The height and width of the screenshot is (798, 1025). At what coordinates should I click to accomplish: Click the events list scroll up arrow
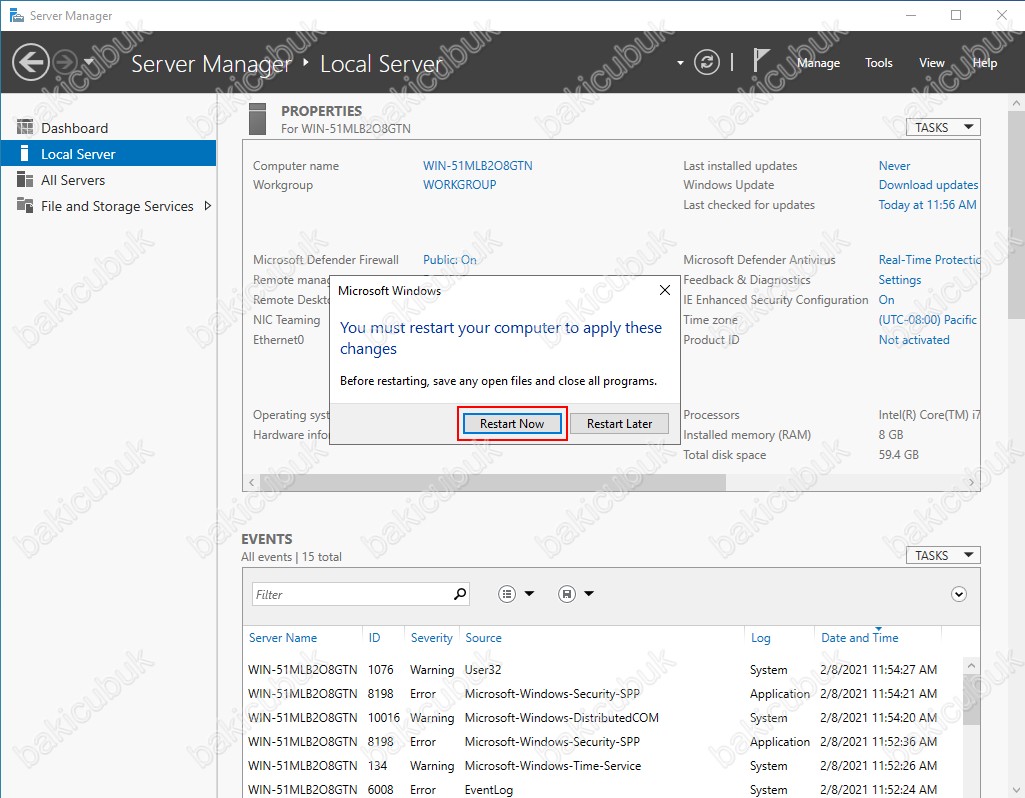971,665
